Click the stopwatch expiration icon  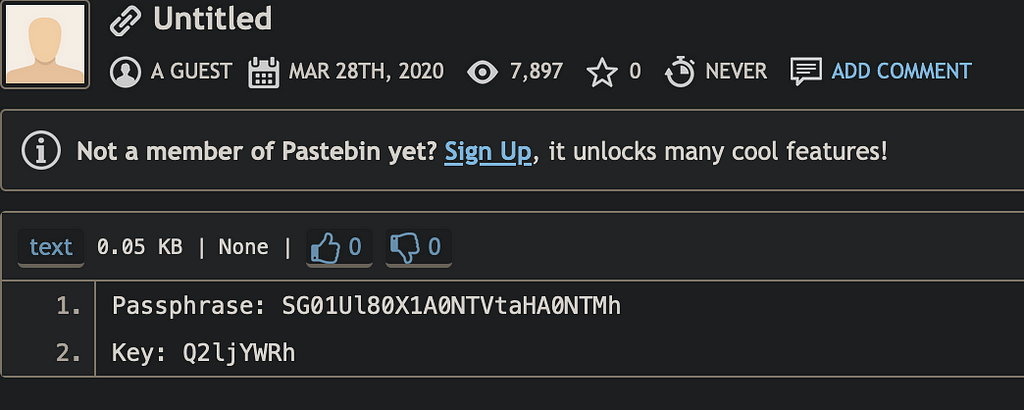[680, 72]
